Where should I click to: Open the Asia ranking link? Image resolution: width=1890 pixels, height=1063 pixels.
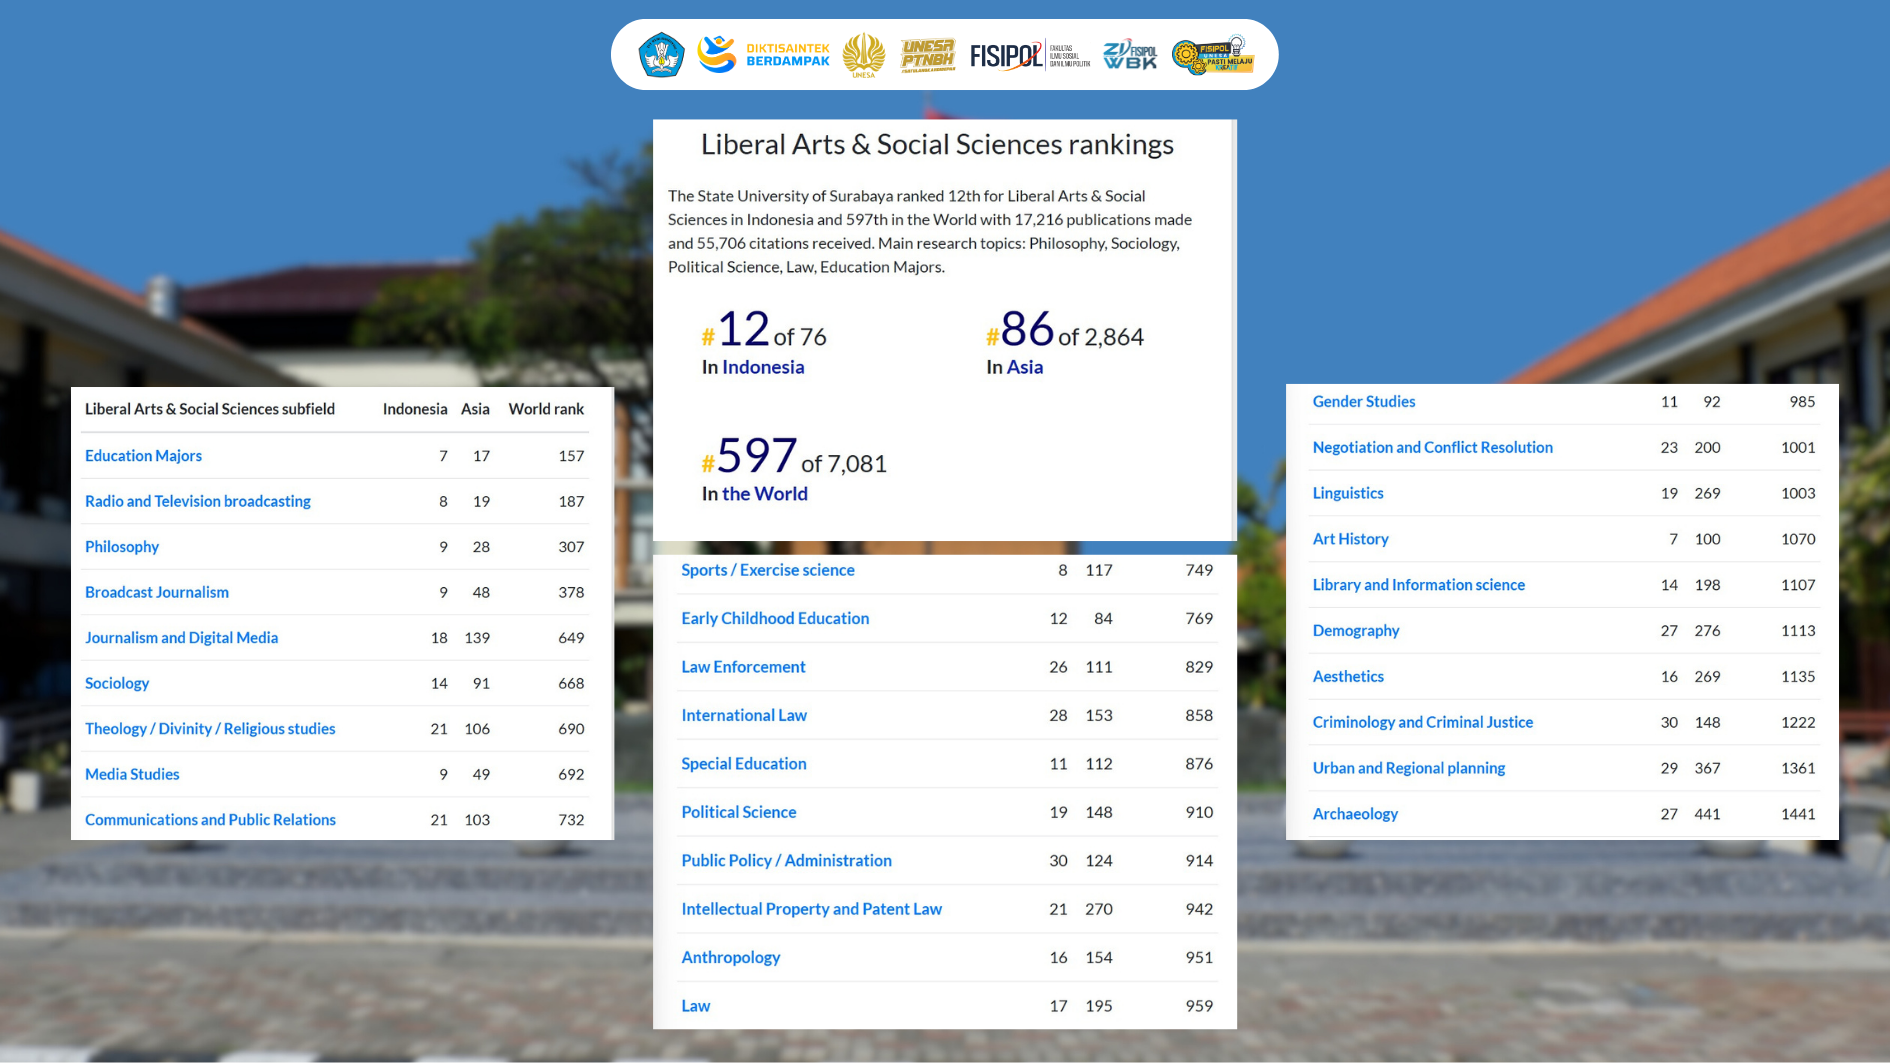(1024, 367)
